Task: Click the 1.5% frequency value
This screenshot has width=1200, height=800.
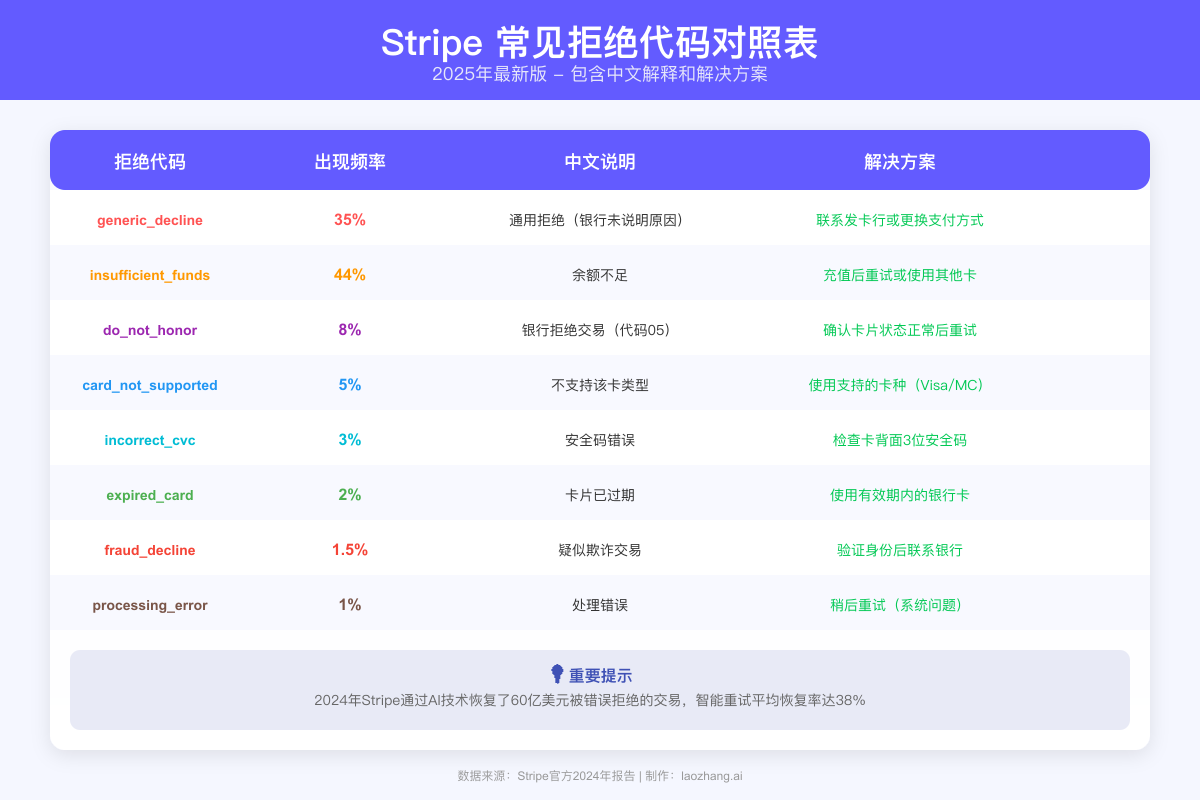Action: tap(350, 550)
